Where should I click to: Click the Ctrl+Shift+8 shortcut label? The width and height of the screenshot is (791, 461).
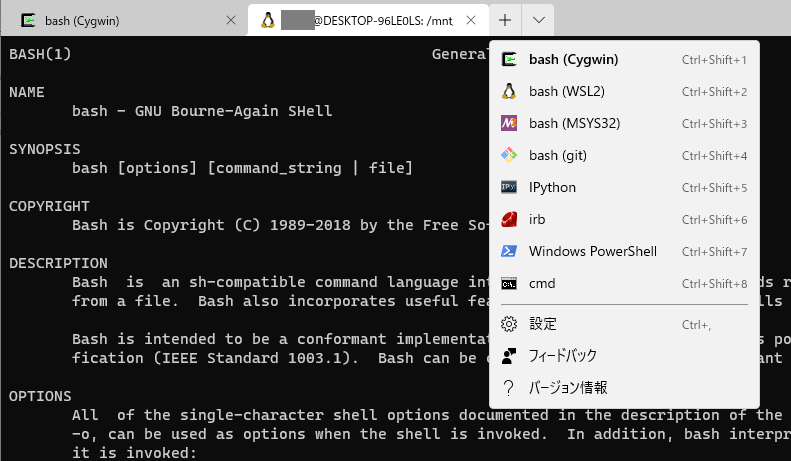click(714, 283)
